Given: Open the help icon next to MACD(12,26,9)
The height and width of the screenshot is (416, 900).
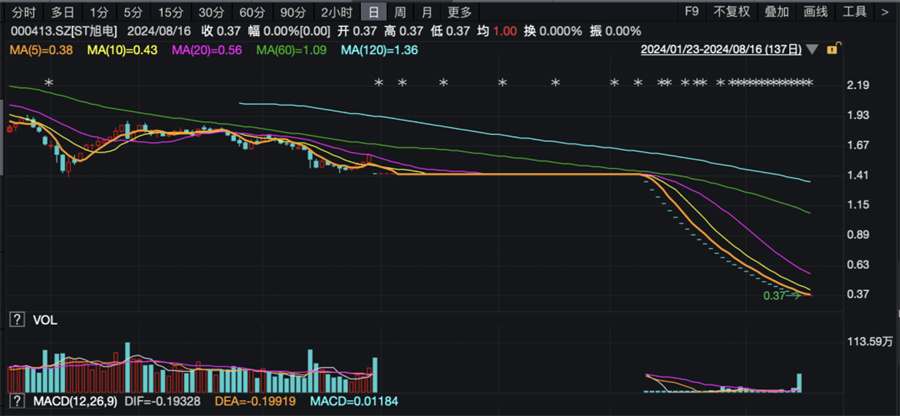Looking at the screenshot, I should 18,400.
